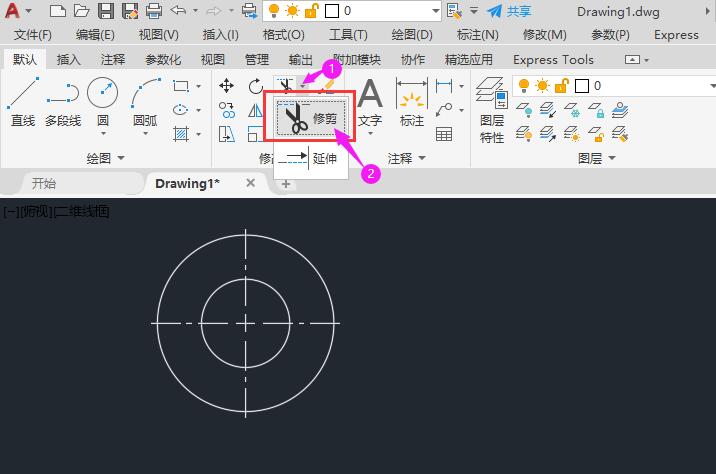Open the Arc tool dropdown arrow

[x=145, y=134]
